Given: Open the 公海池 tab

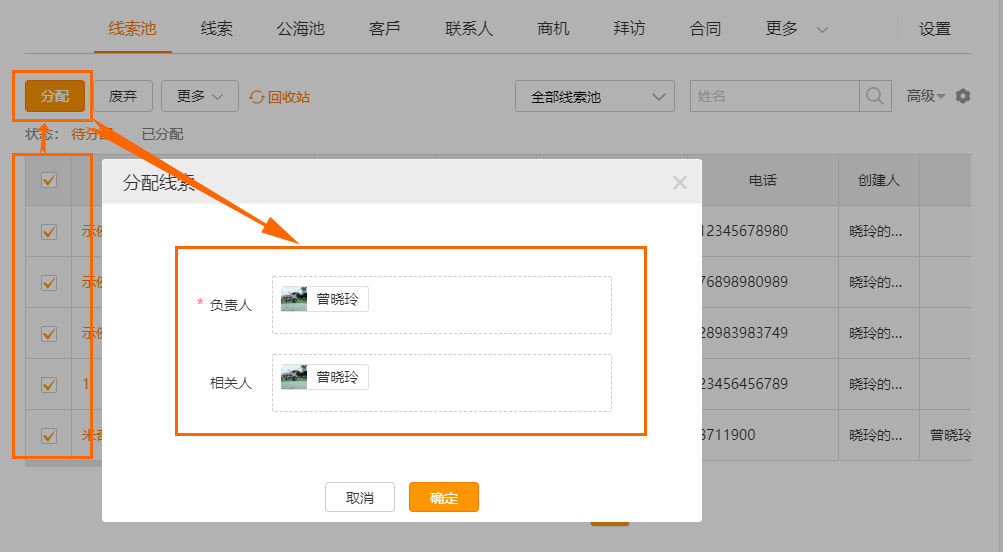Looking at the screenshot, I should click(301, 29).
